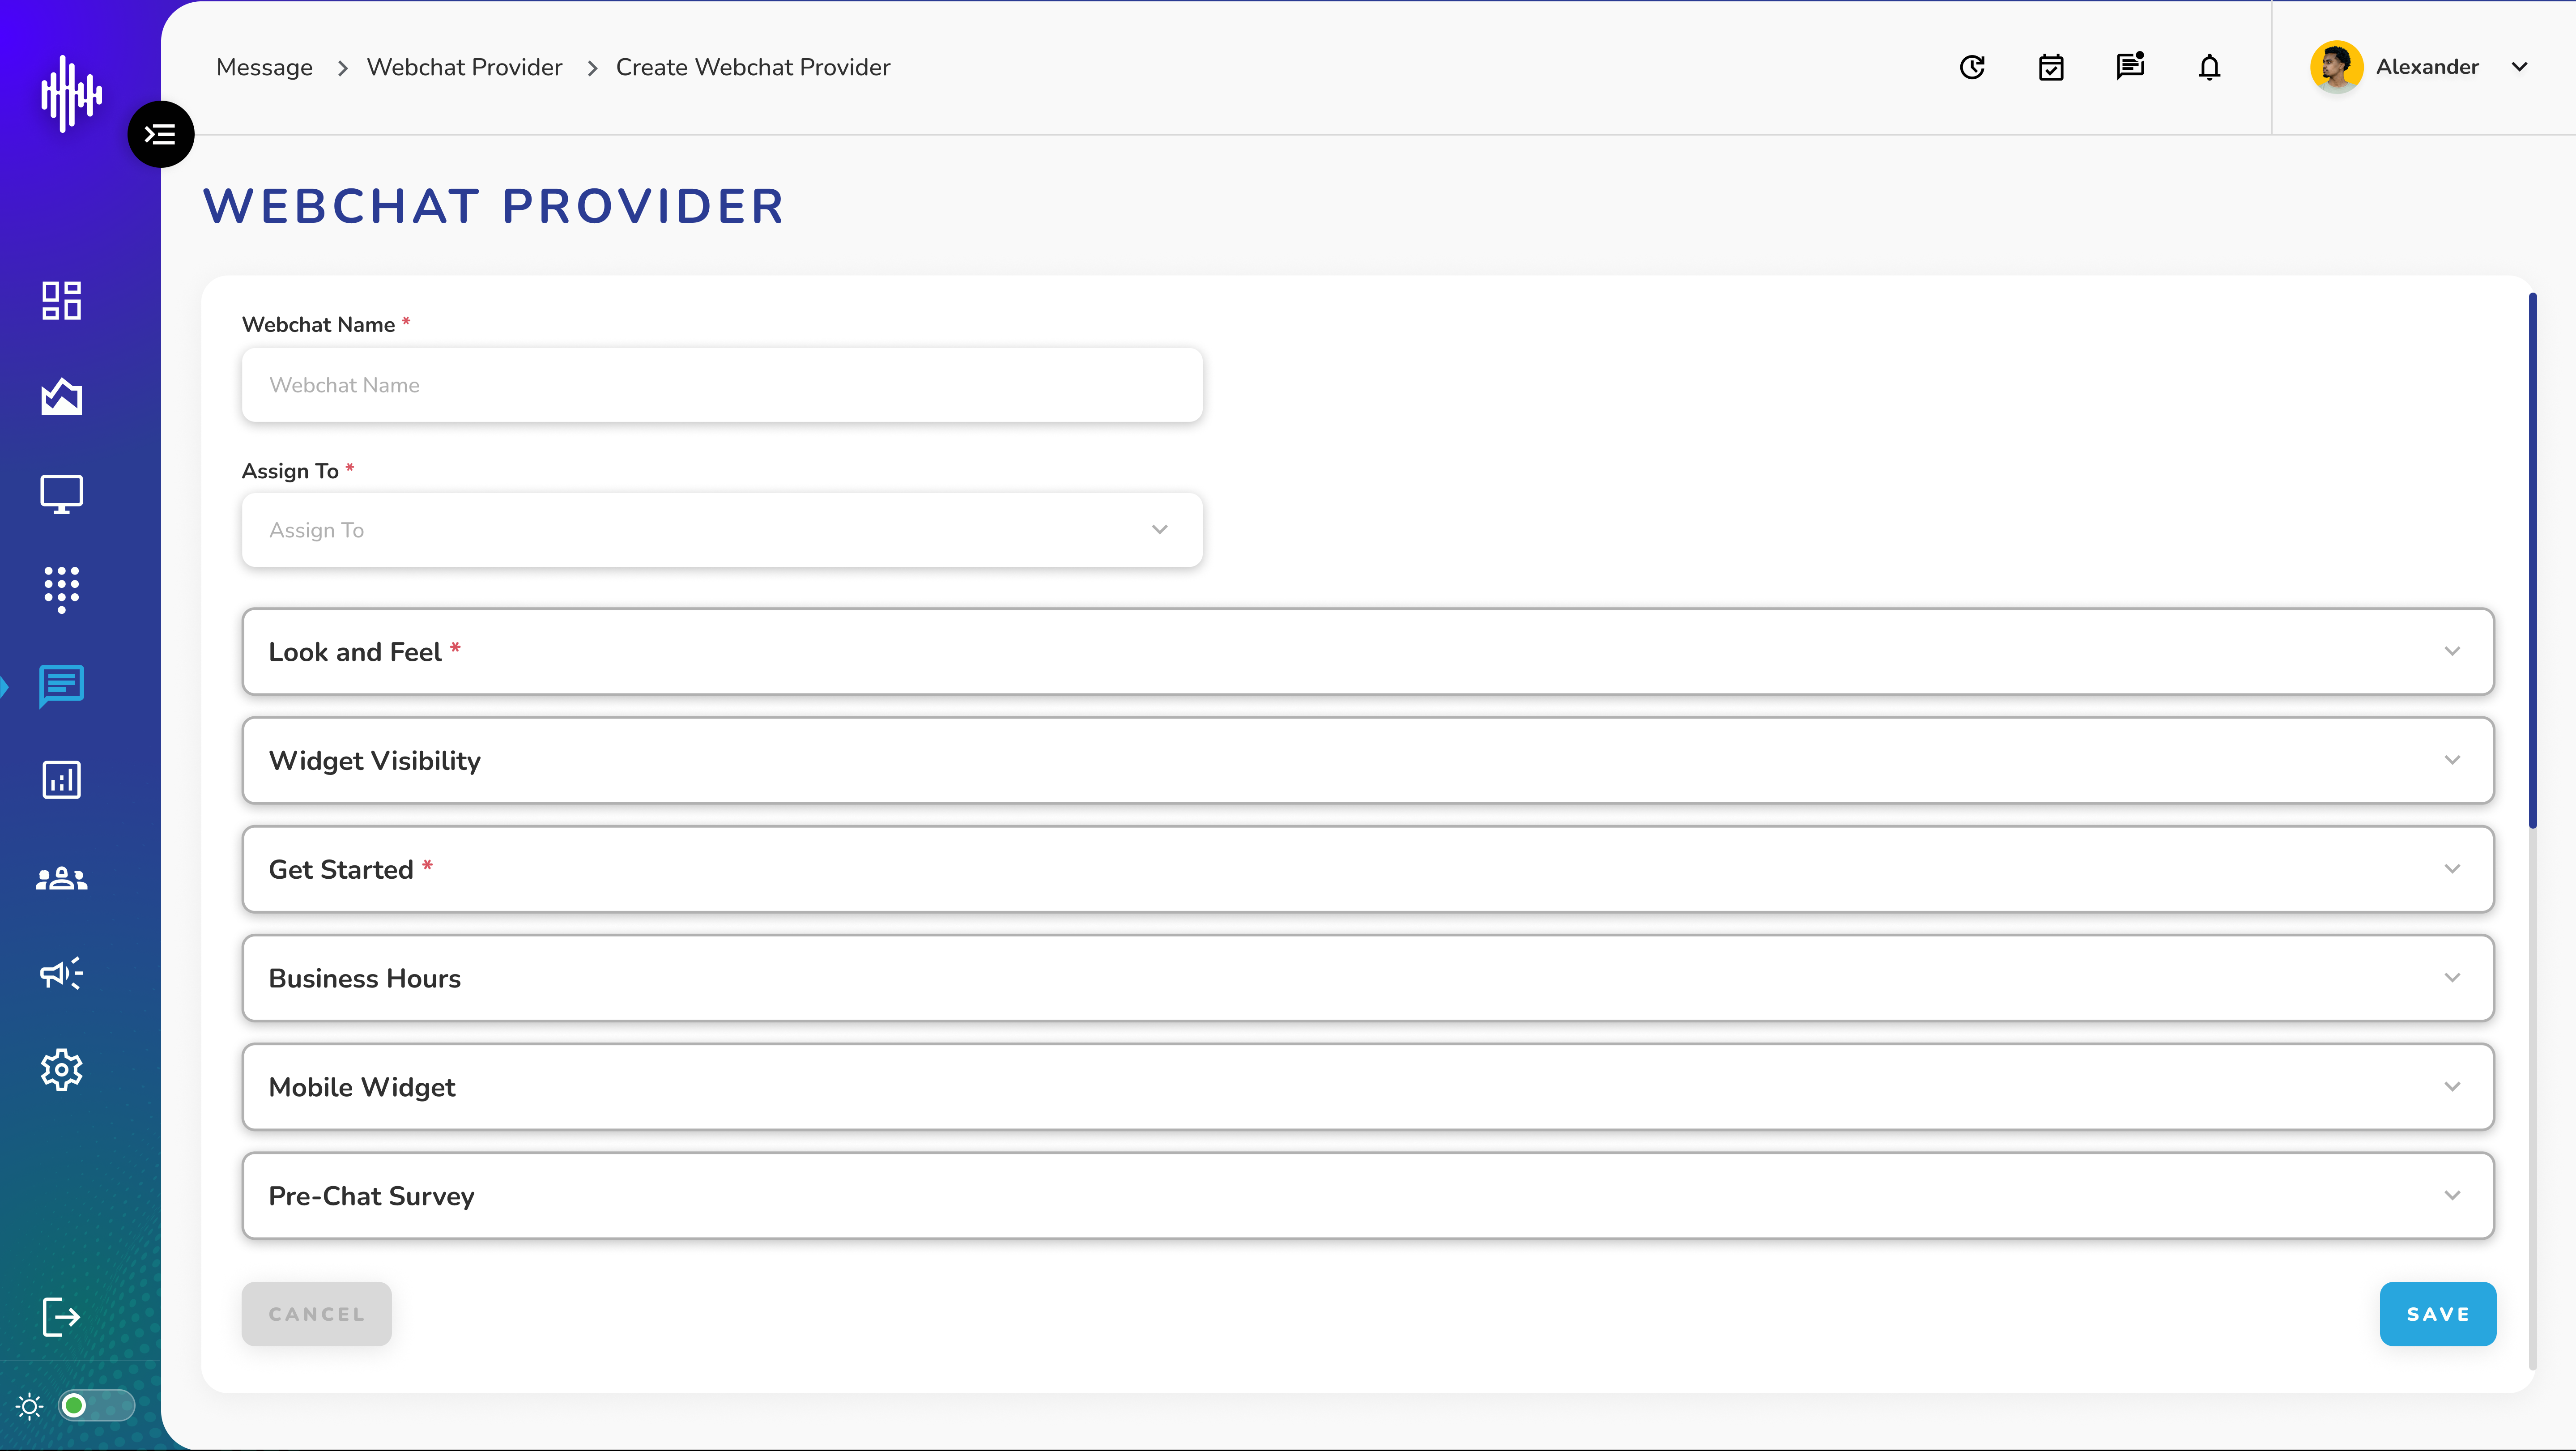
Task: Click Create Webchat Provider breadcrumb
Action: [x=753, y=67]
